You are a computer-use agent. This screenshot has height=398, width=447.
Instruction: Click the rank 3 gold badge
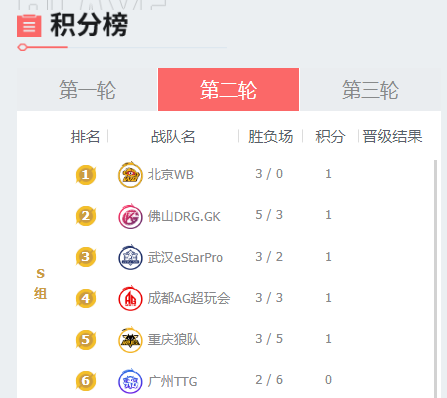86,257
